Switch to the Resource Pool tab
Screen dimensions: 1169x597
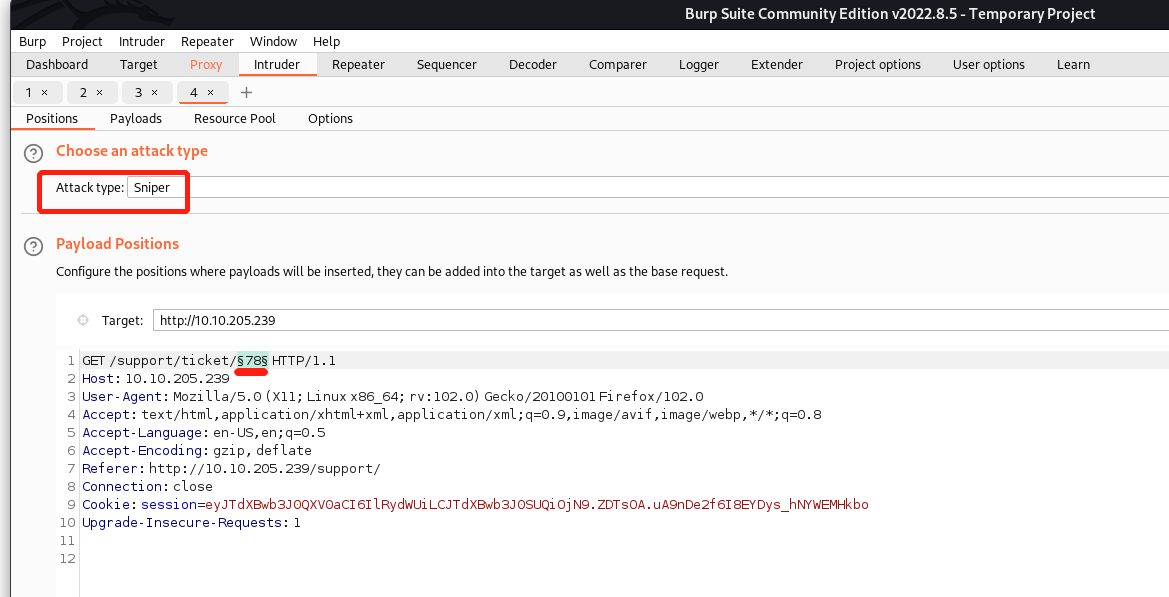(x=235, y=118)
